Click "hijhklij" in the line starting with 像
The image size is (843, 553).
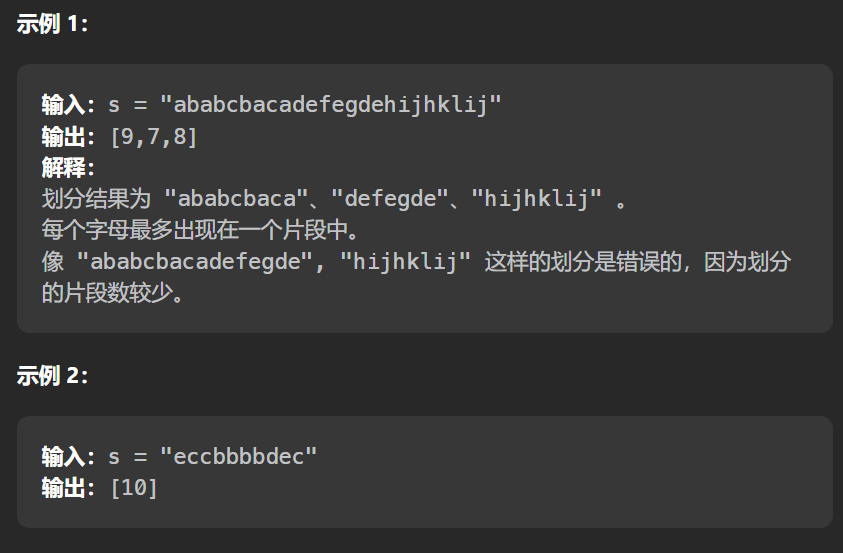click(x=405, y=262)
